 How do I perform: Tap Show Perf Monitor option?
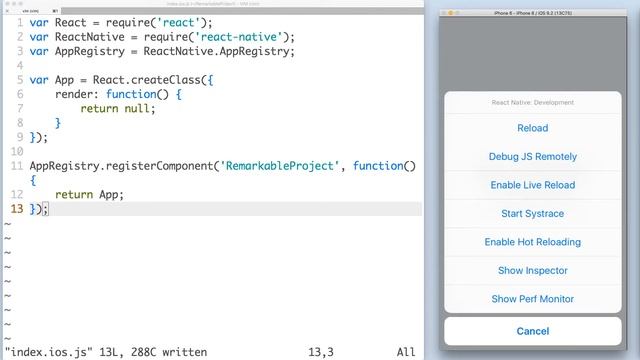coord(533,299)
